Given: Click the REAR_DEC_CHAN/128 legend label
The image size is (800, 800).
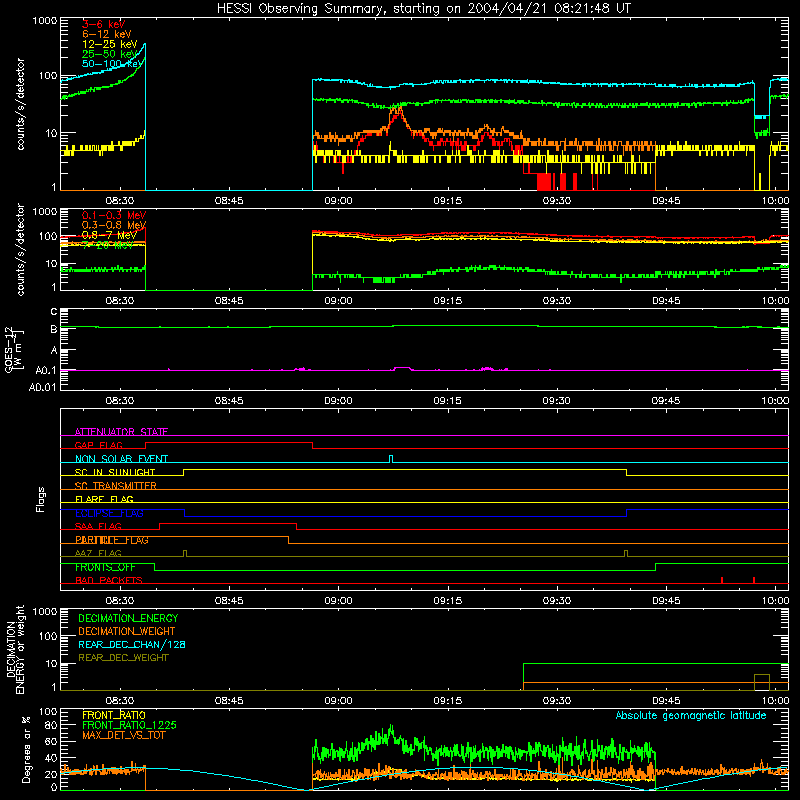Looking at the screenshot, I should pyautogui.click(x=132, y=644).
